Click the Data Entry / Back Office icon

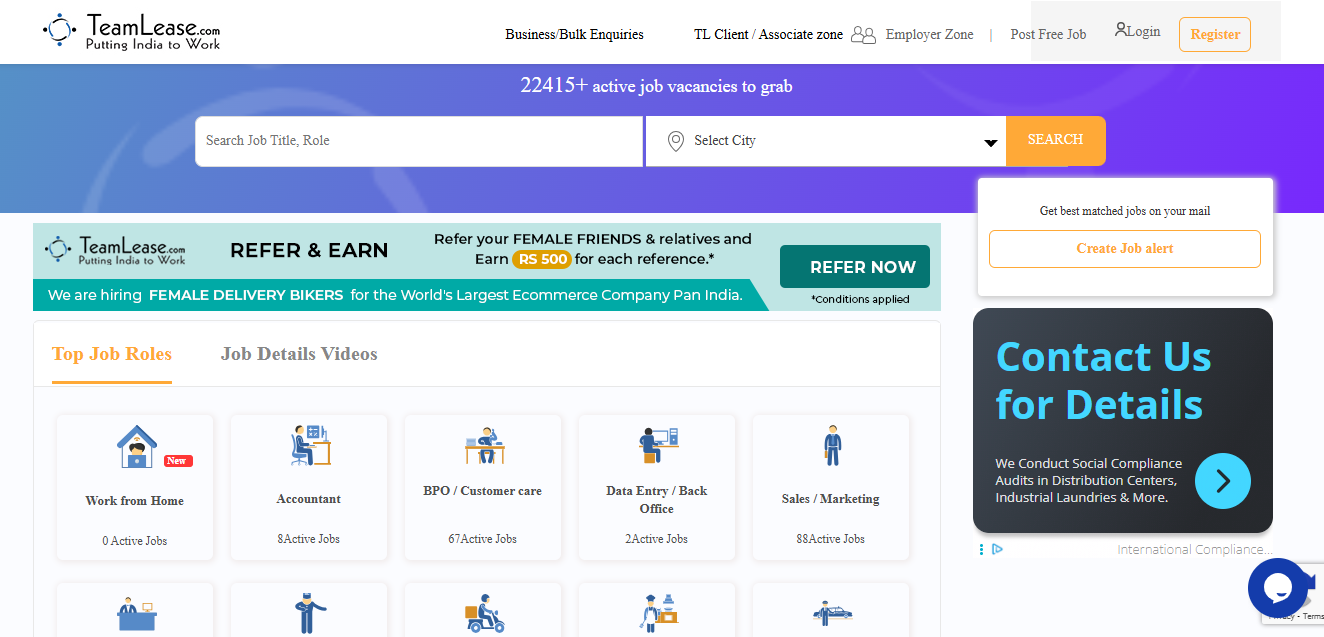tap(658, 445)
